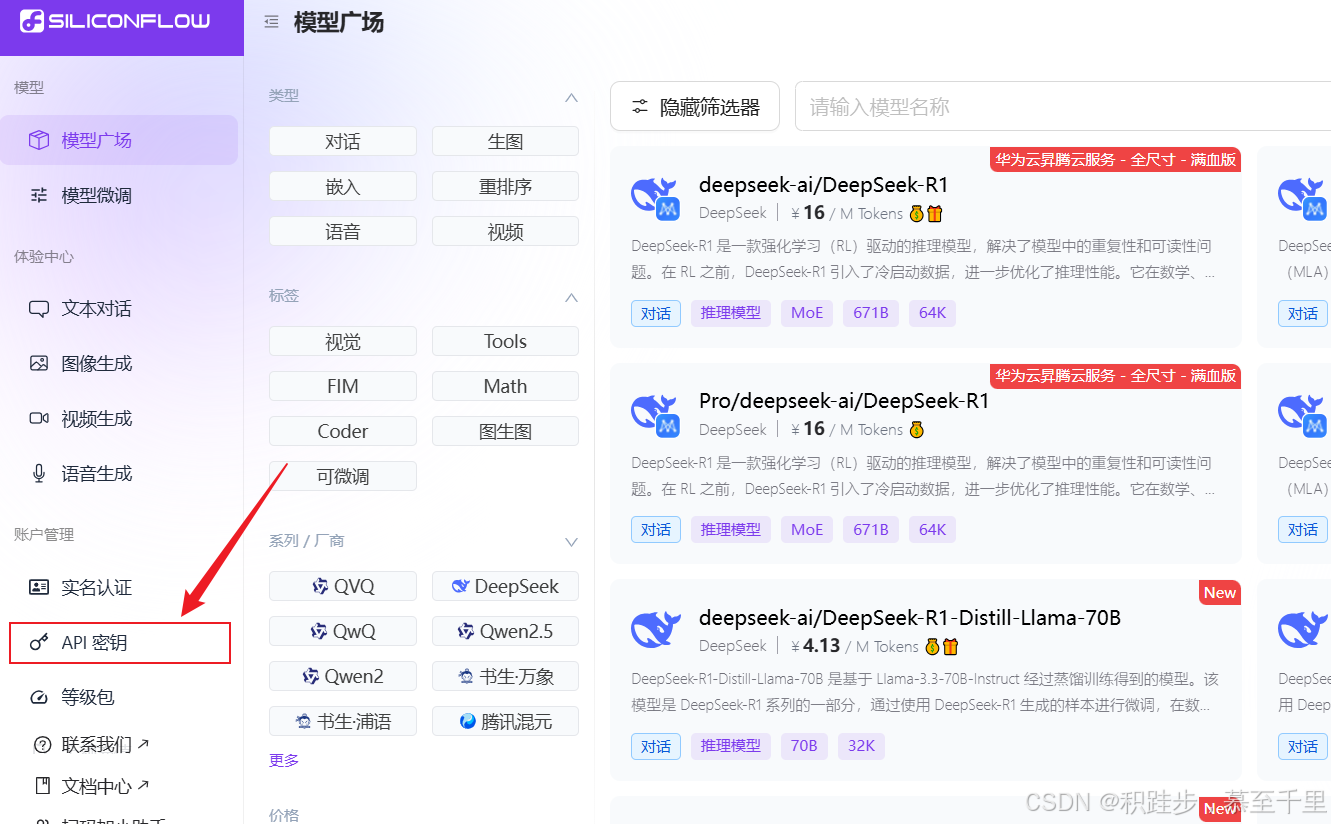Click the gift icon on DeepSeek-R1-Distill-Llama-70B price
The image size is (1331, 824).
950,646
